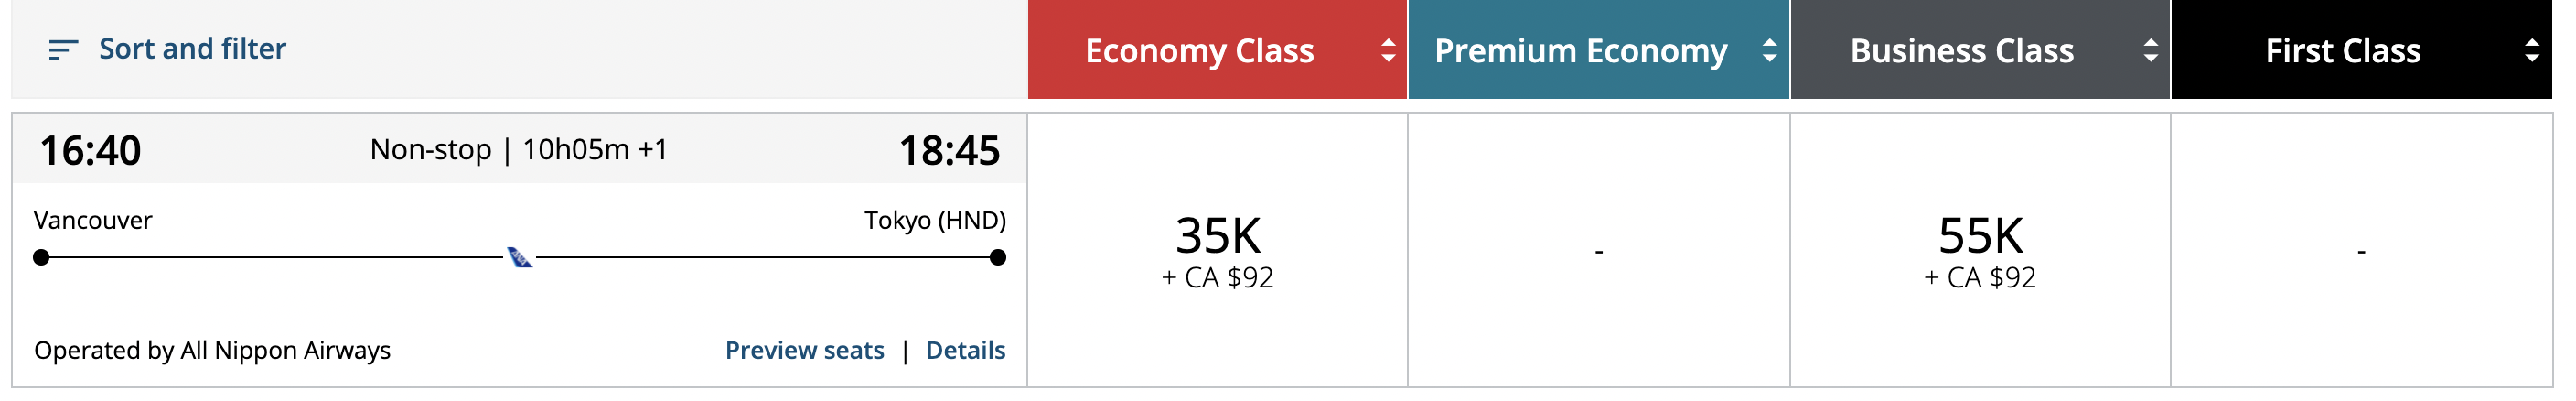Select the First Class column header

2342,50
